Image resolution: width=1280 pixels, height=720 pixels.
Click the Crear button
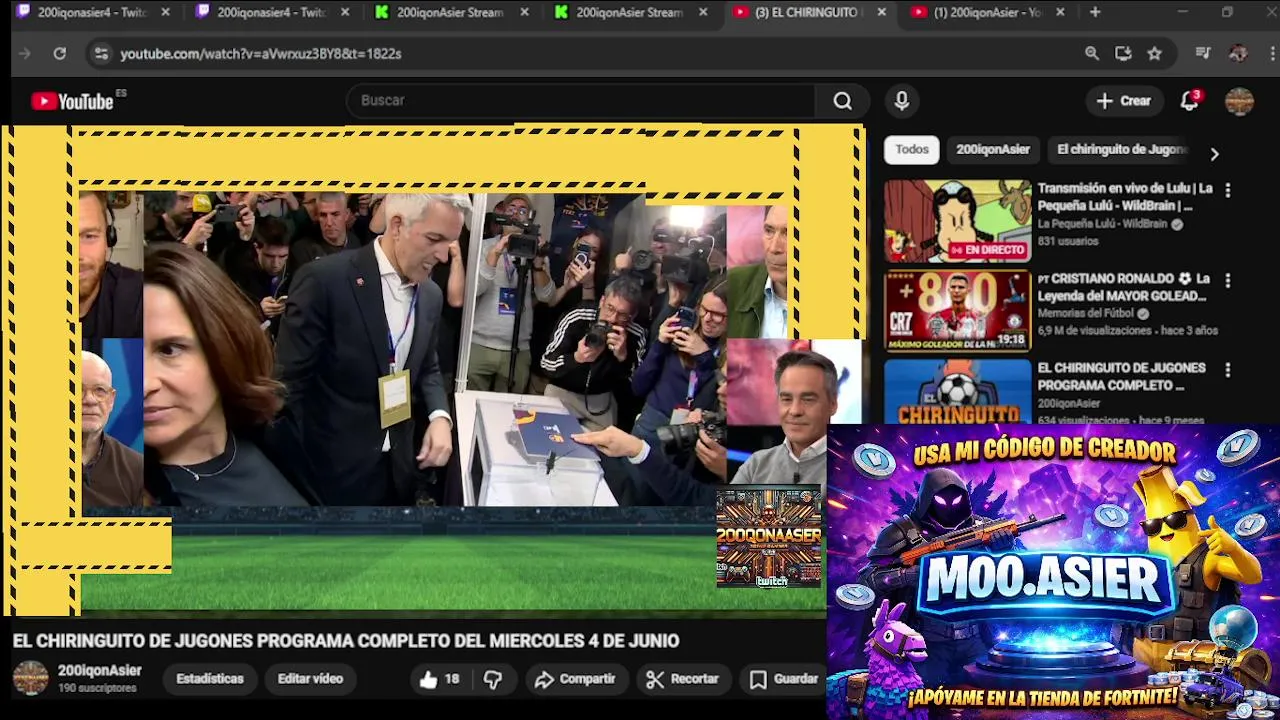point(1124,101)
